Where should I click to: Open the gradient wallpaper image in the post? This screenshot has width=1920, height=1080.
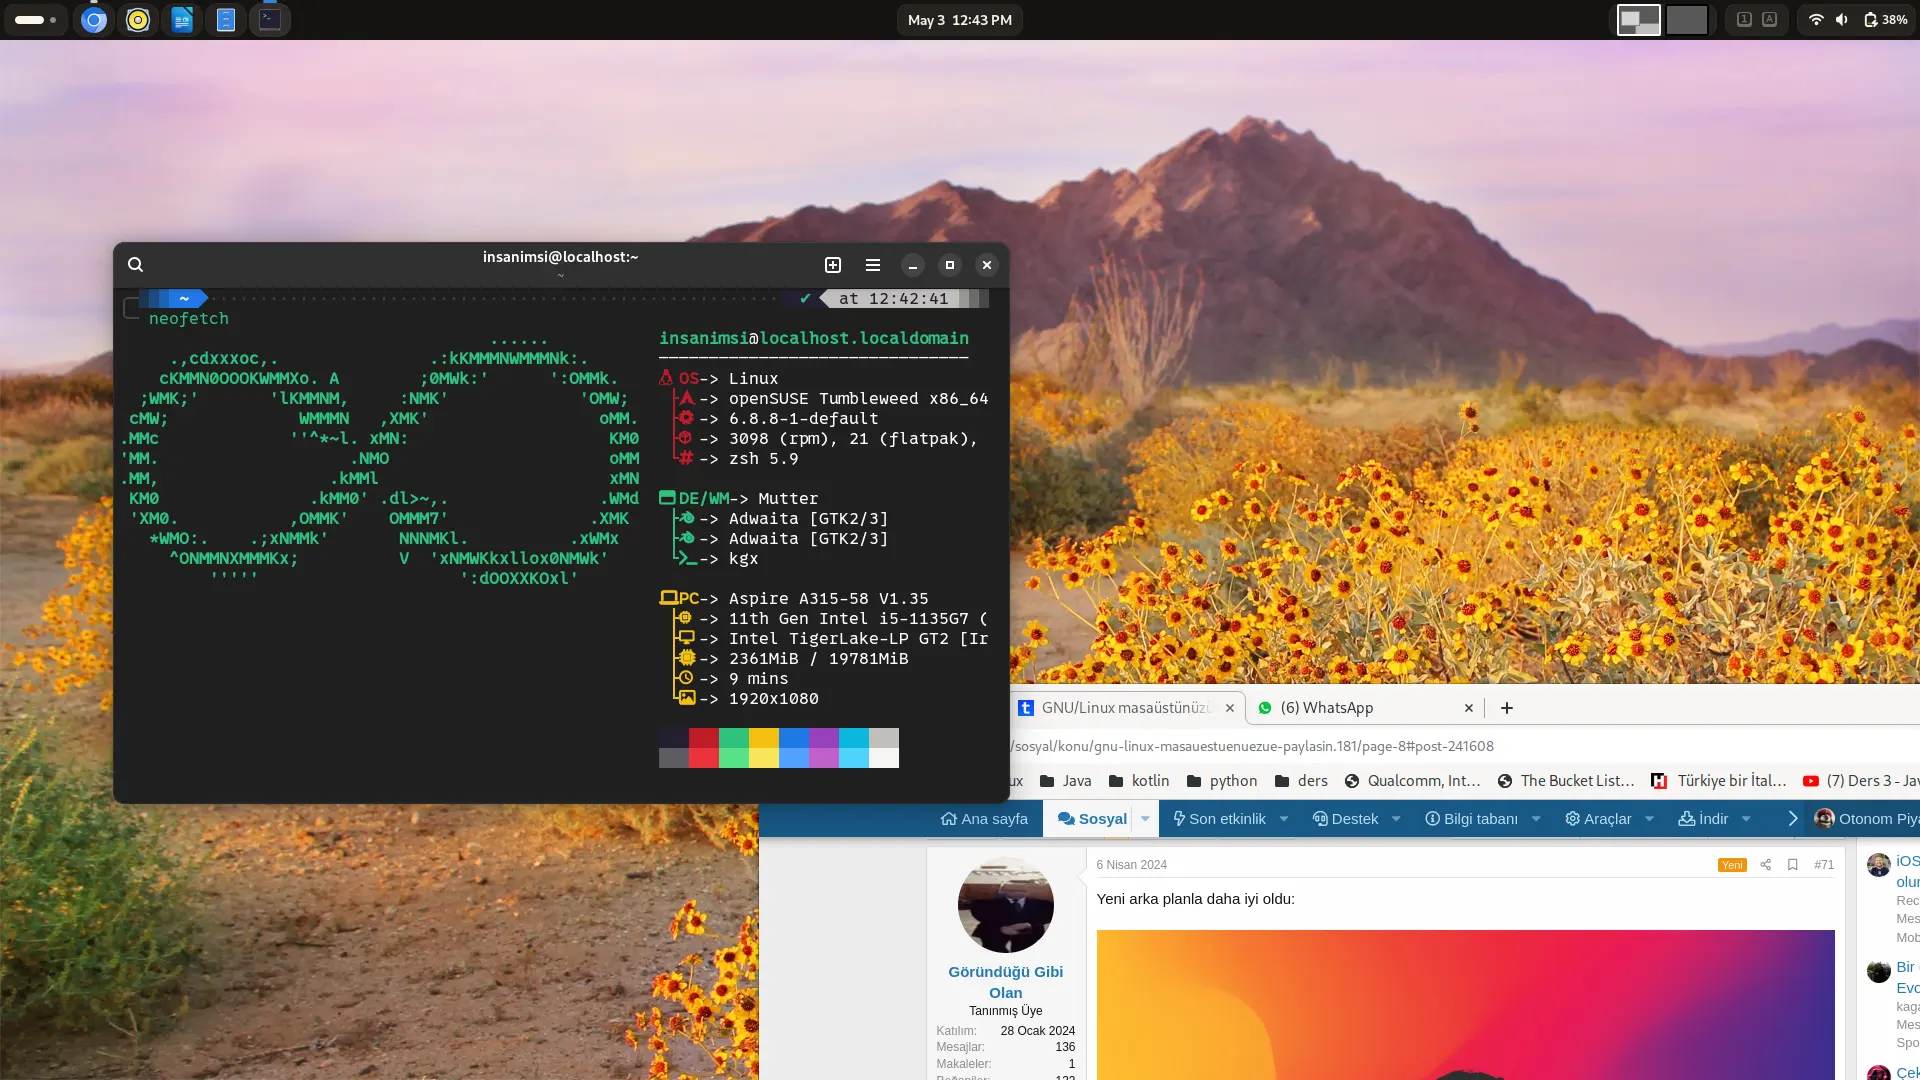tap(1465, 1005)
